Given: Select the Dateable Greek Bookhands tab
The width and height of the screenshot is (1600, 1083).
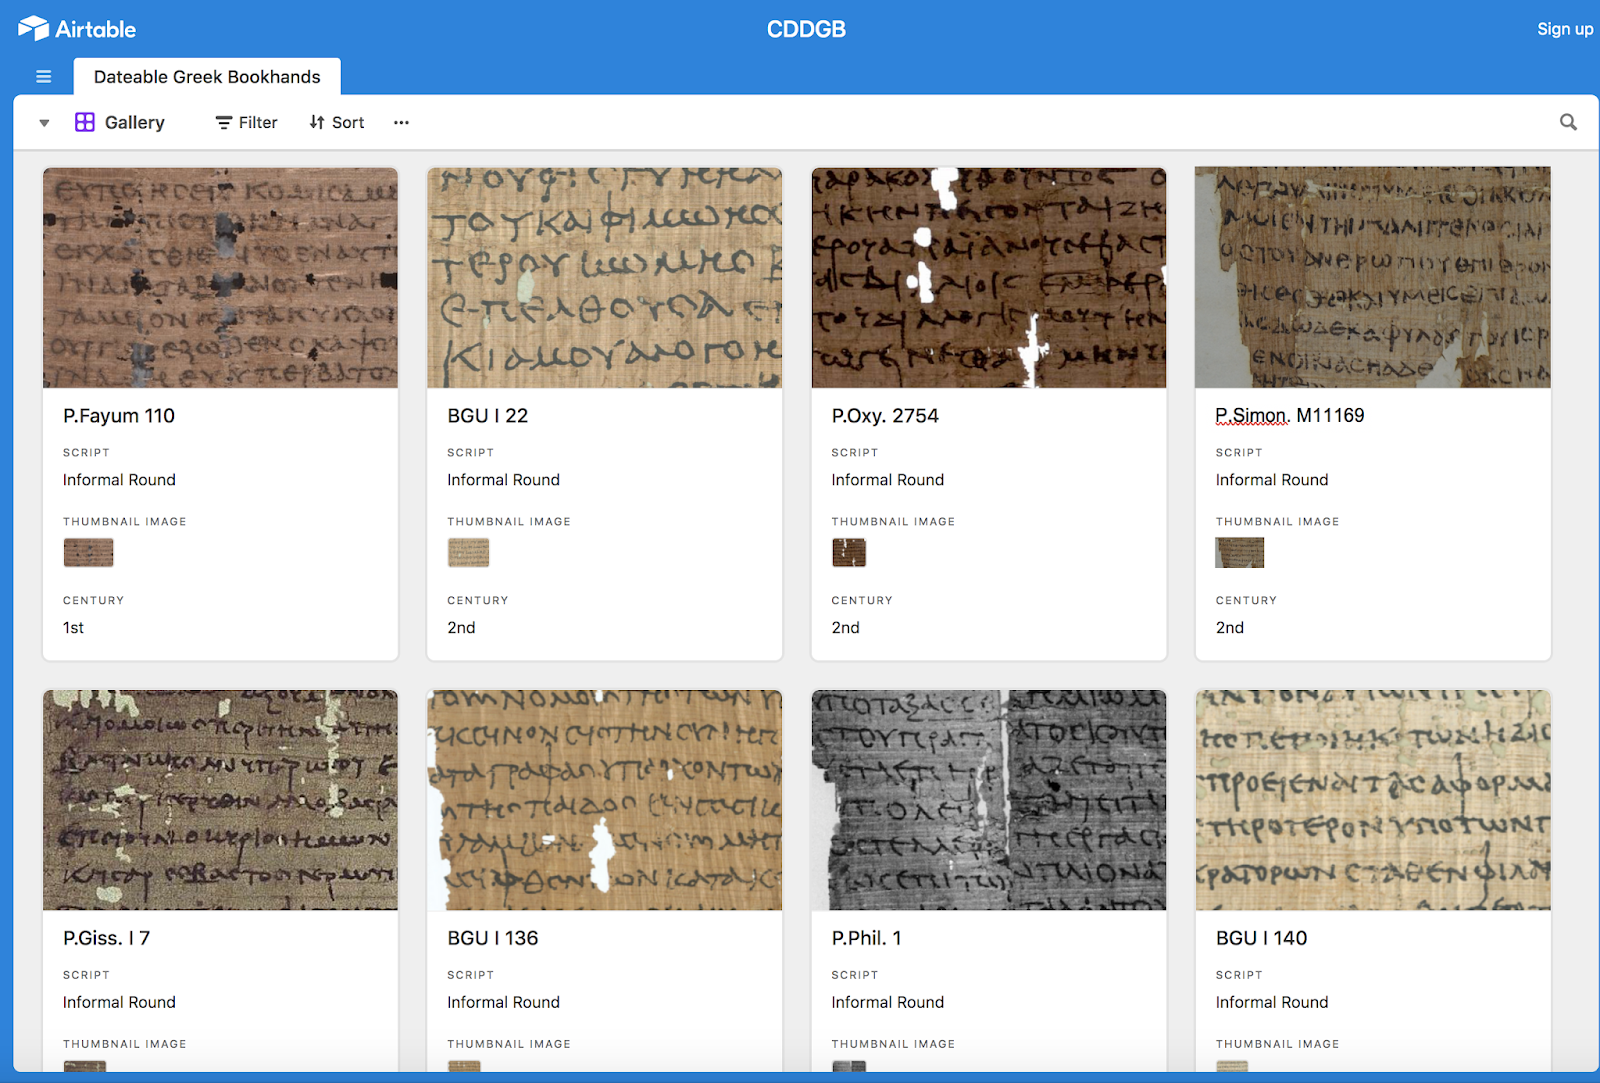Looking at the screenshot, I should pyautogui.click(x=207, y=77).
